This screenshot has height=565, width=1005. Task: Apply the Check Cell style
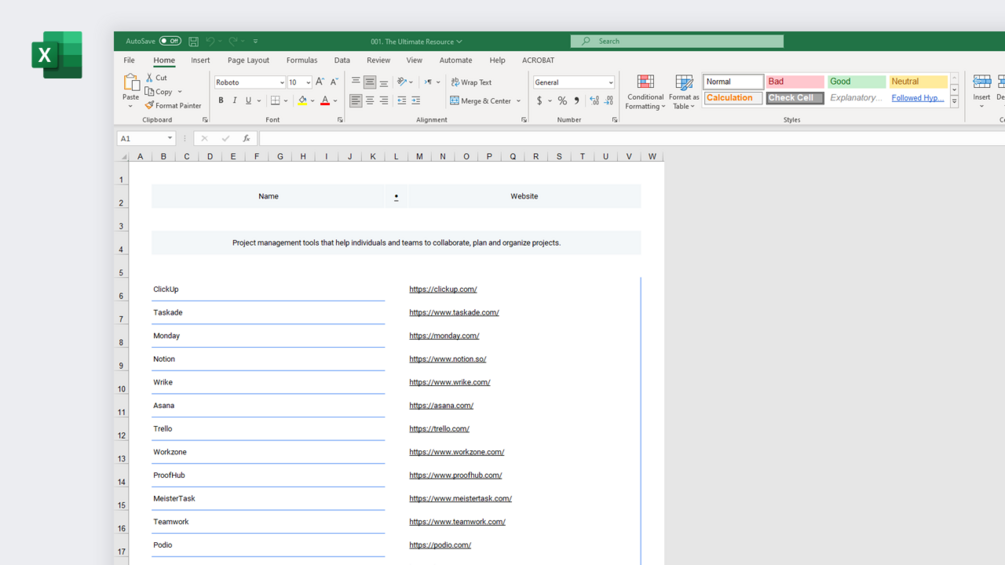click(795, 98)
